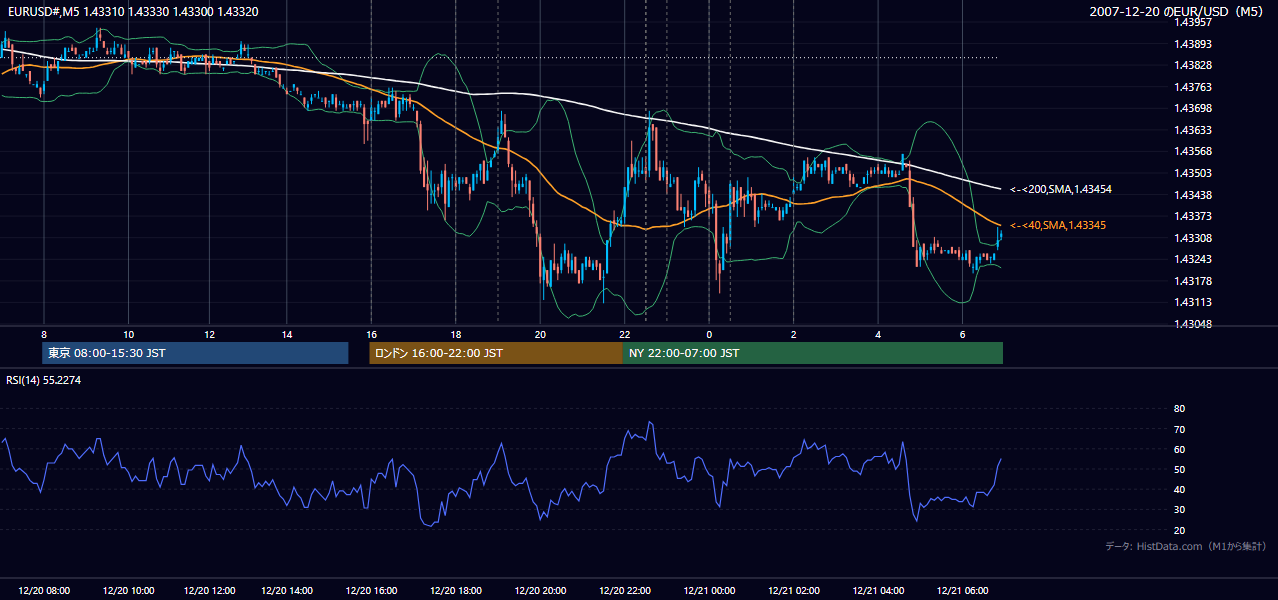Click price axis label 1.43568
Viewport: 1278px width, 600px height.
click(x=1192, y=152)
